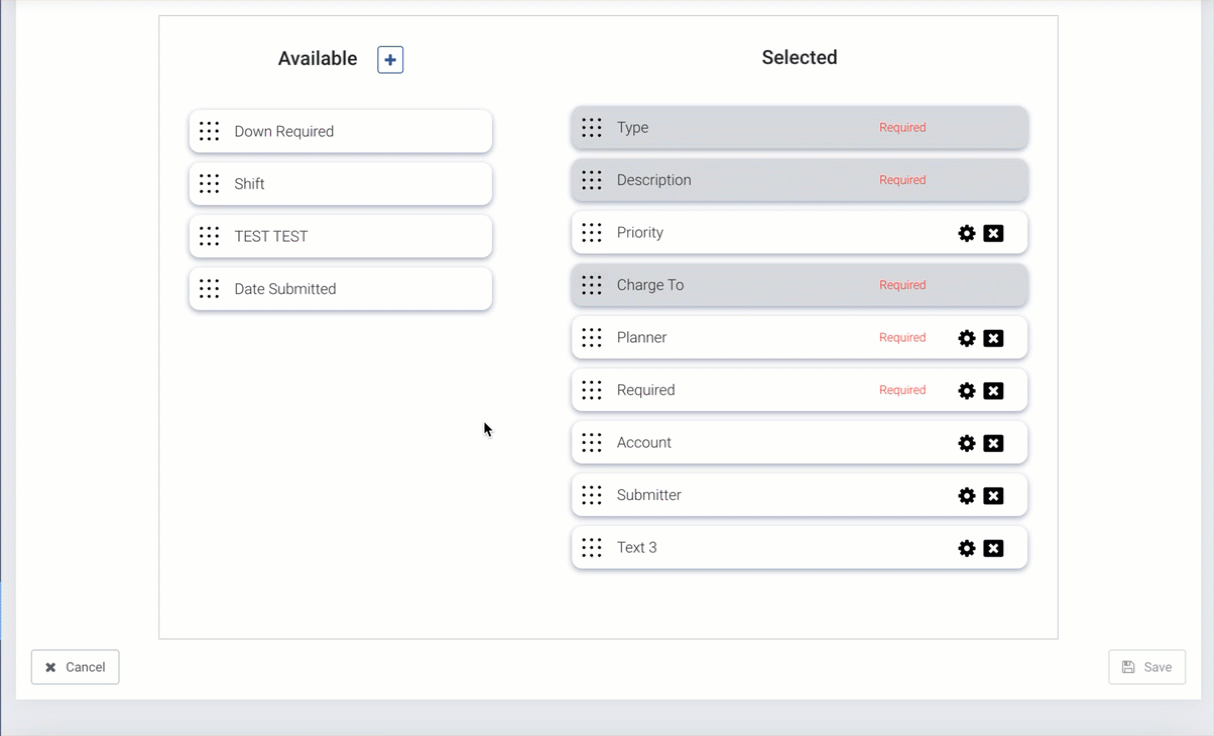Click the Required tag on Description row

pyautogui.click(x=902, y=180)
